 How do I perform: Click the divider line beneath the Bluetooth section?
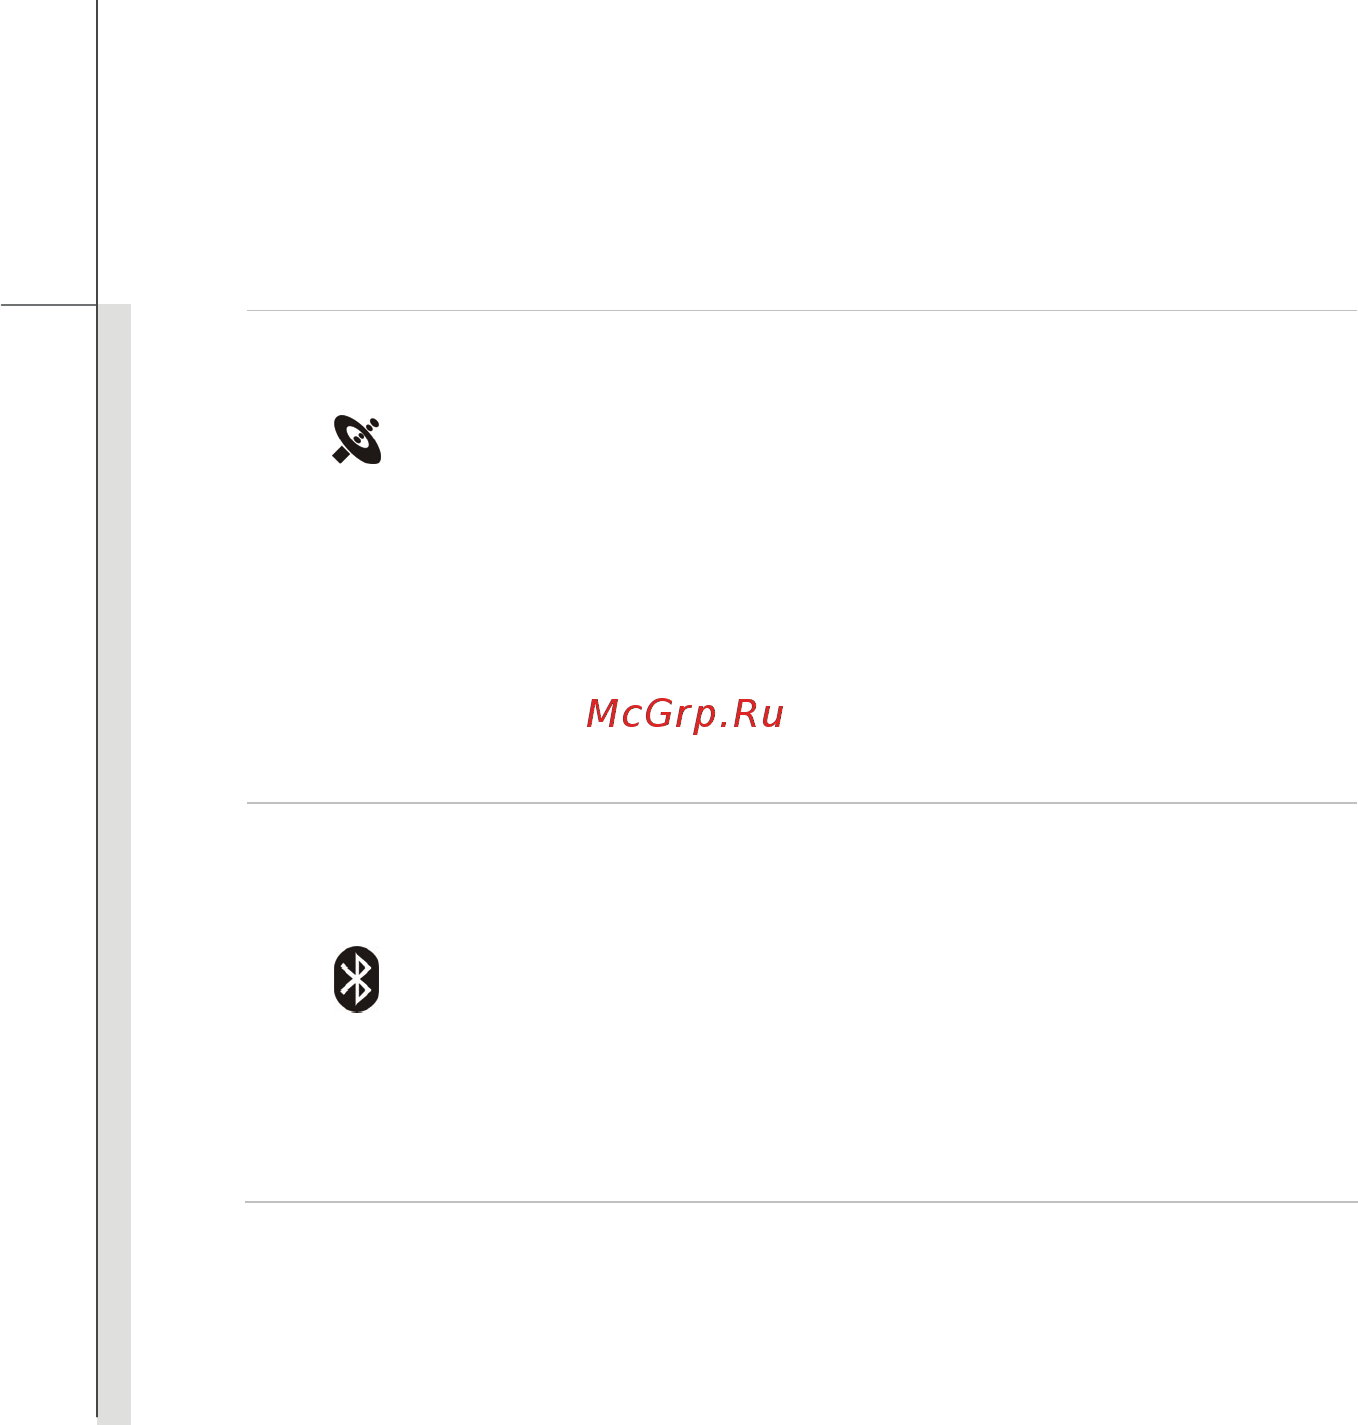coord(802,1201)
